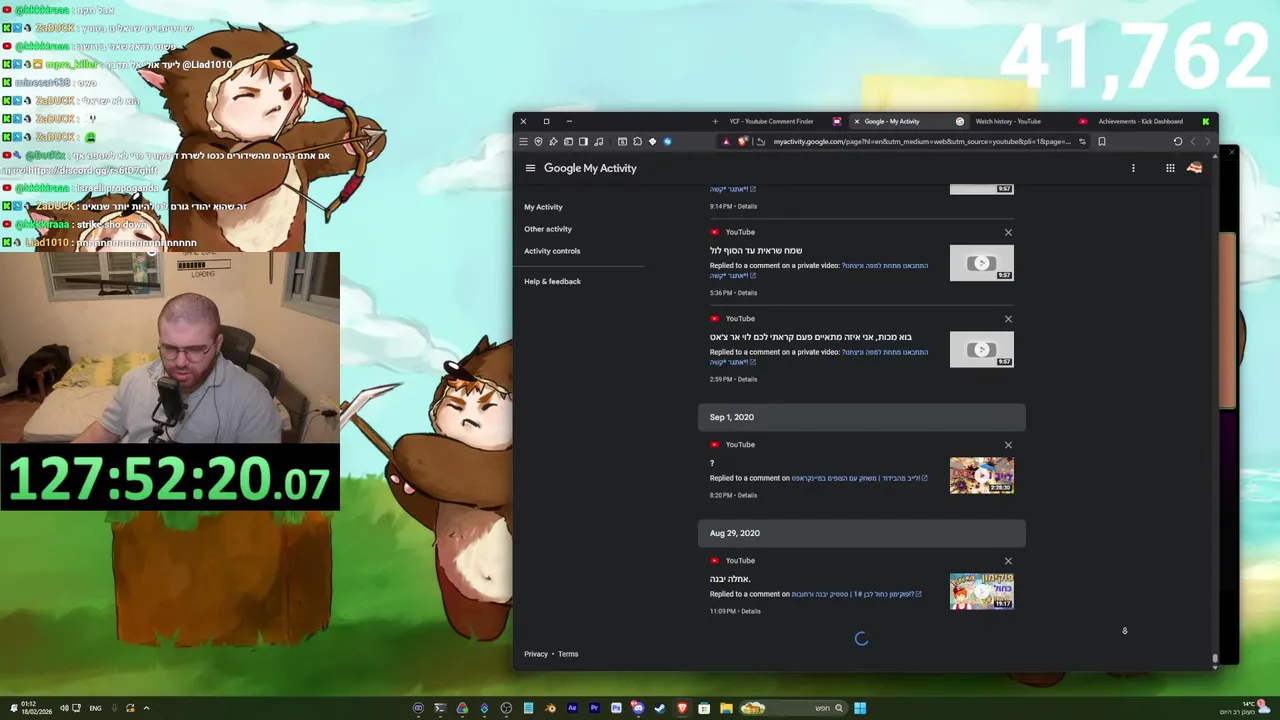Click the Brave Shields lion icon

(x=743, y=141)
